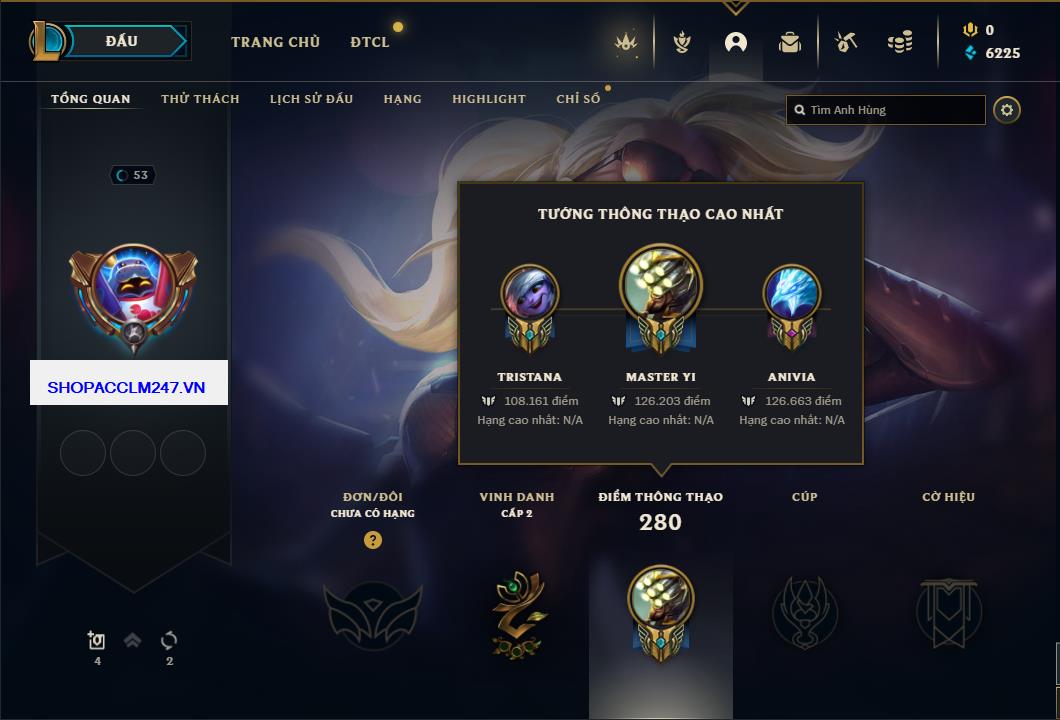Click the Tìm Anh Hùng search field
1060x720 pixels.
coord(886,110)
